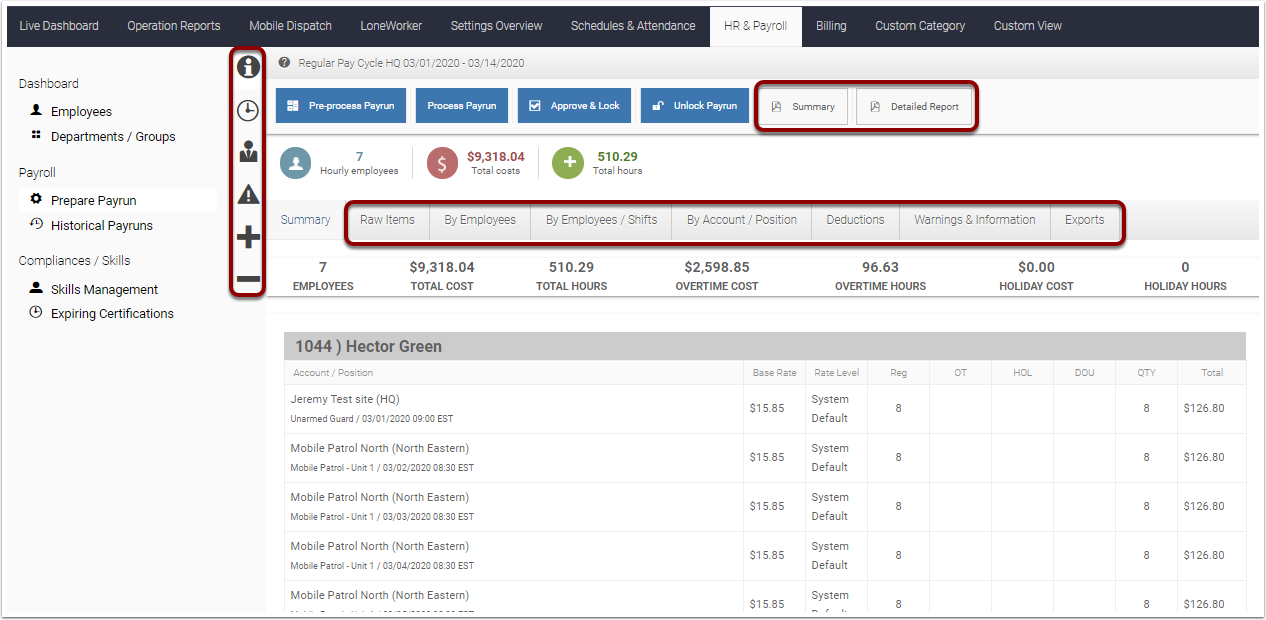Click the help icon beside Regular Pay Cycle
This screenshot has height=620, width=1266.
(284, 62)
